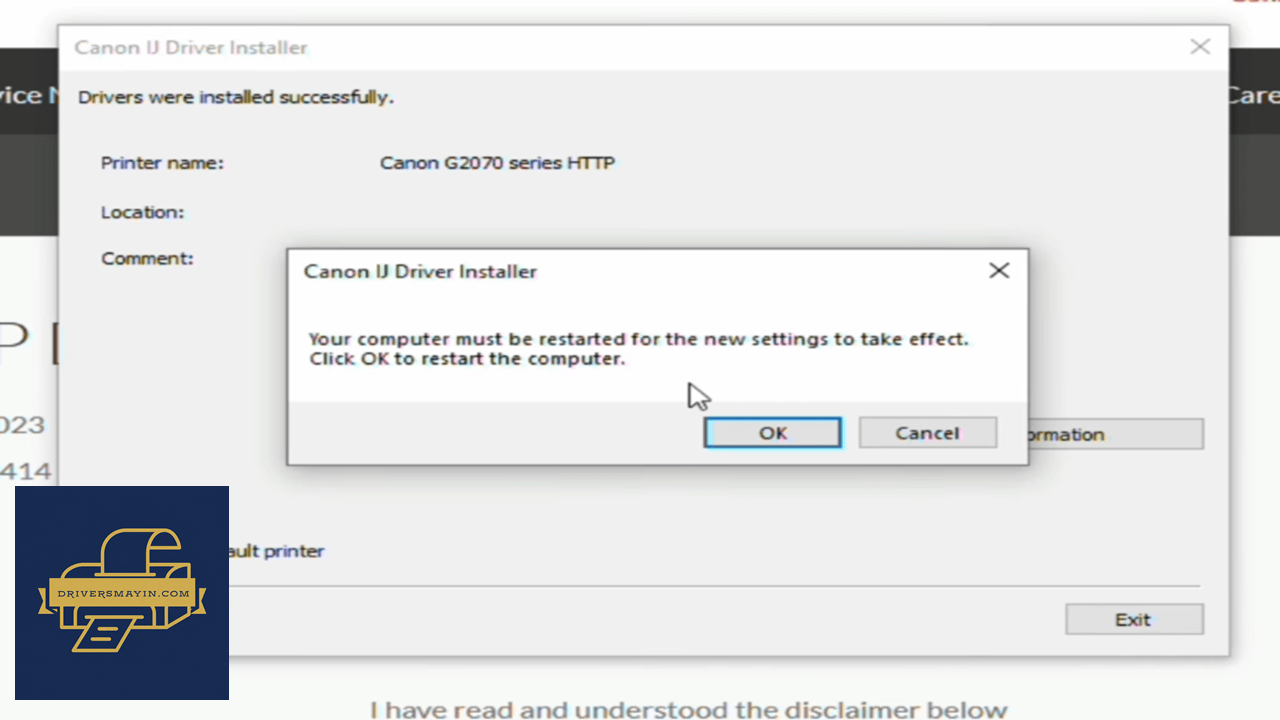The height and width of the screenshot is (720, 1280).
Task: Select the "Location:" label
Action: (142, 212)
